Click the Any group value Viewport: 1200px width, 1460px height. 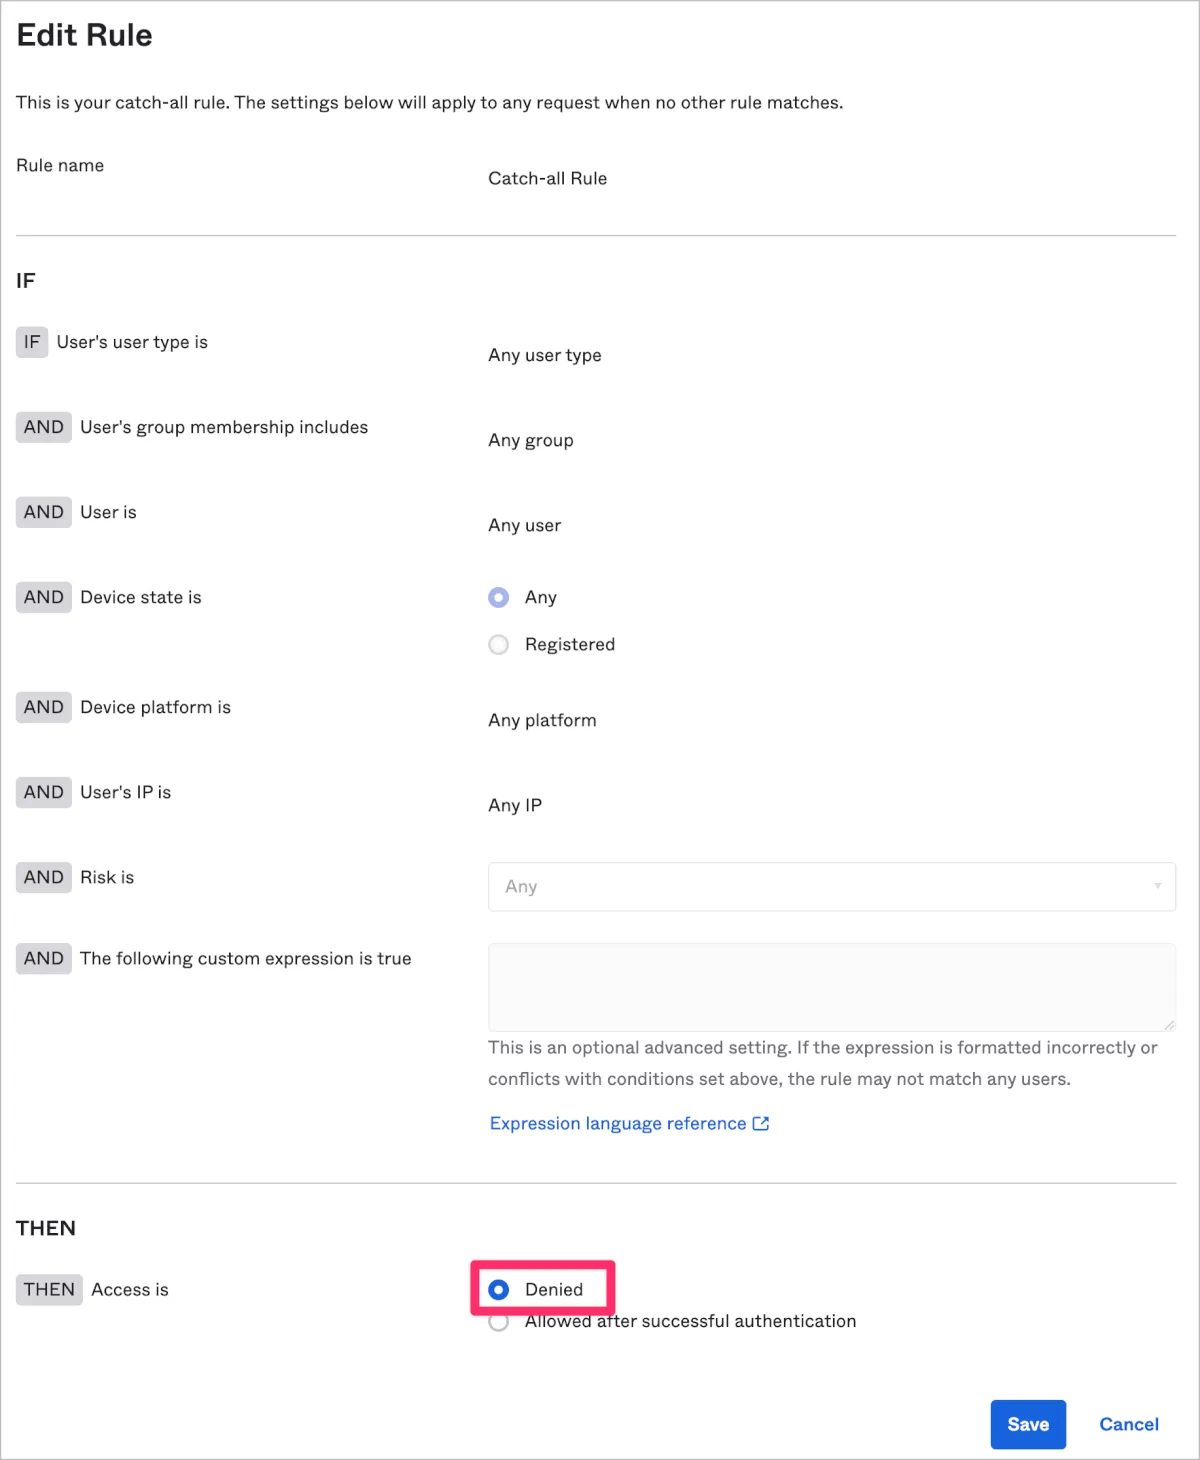(x=531, y=440)
